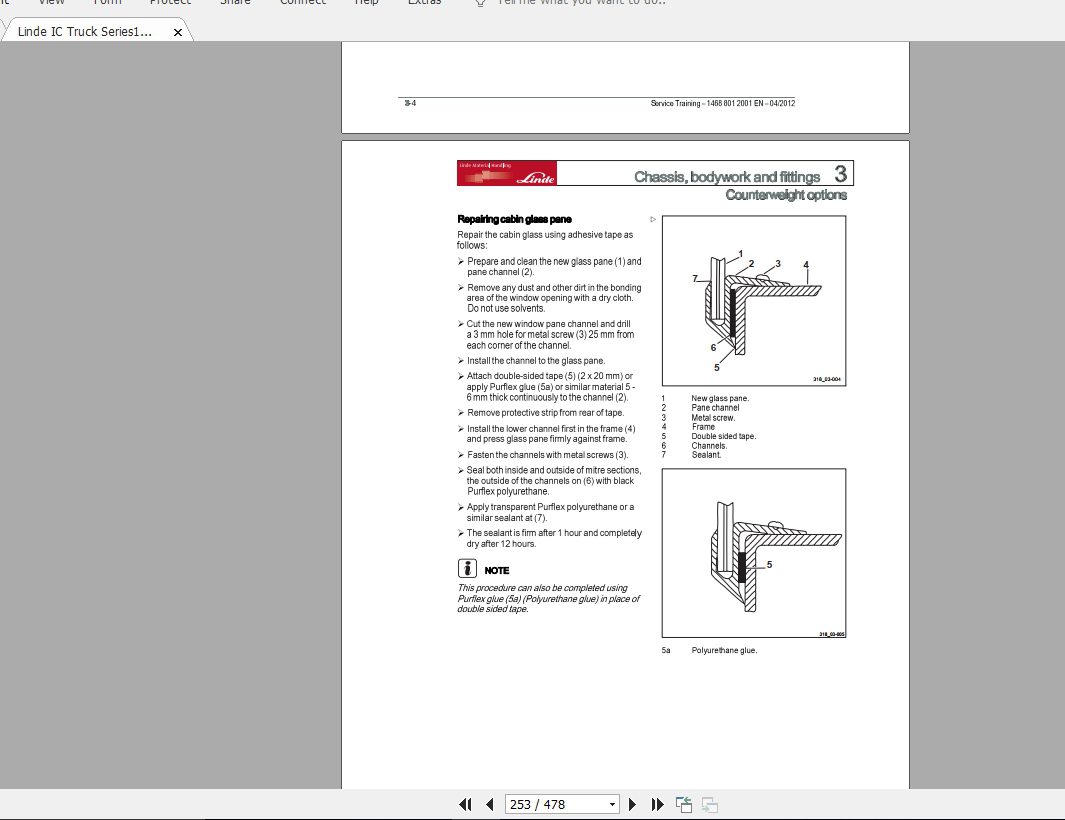Click 'Double sided tape.' legend entry
This screenshot has height=820, width=1065.
[723, 436]
